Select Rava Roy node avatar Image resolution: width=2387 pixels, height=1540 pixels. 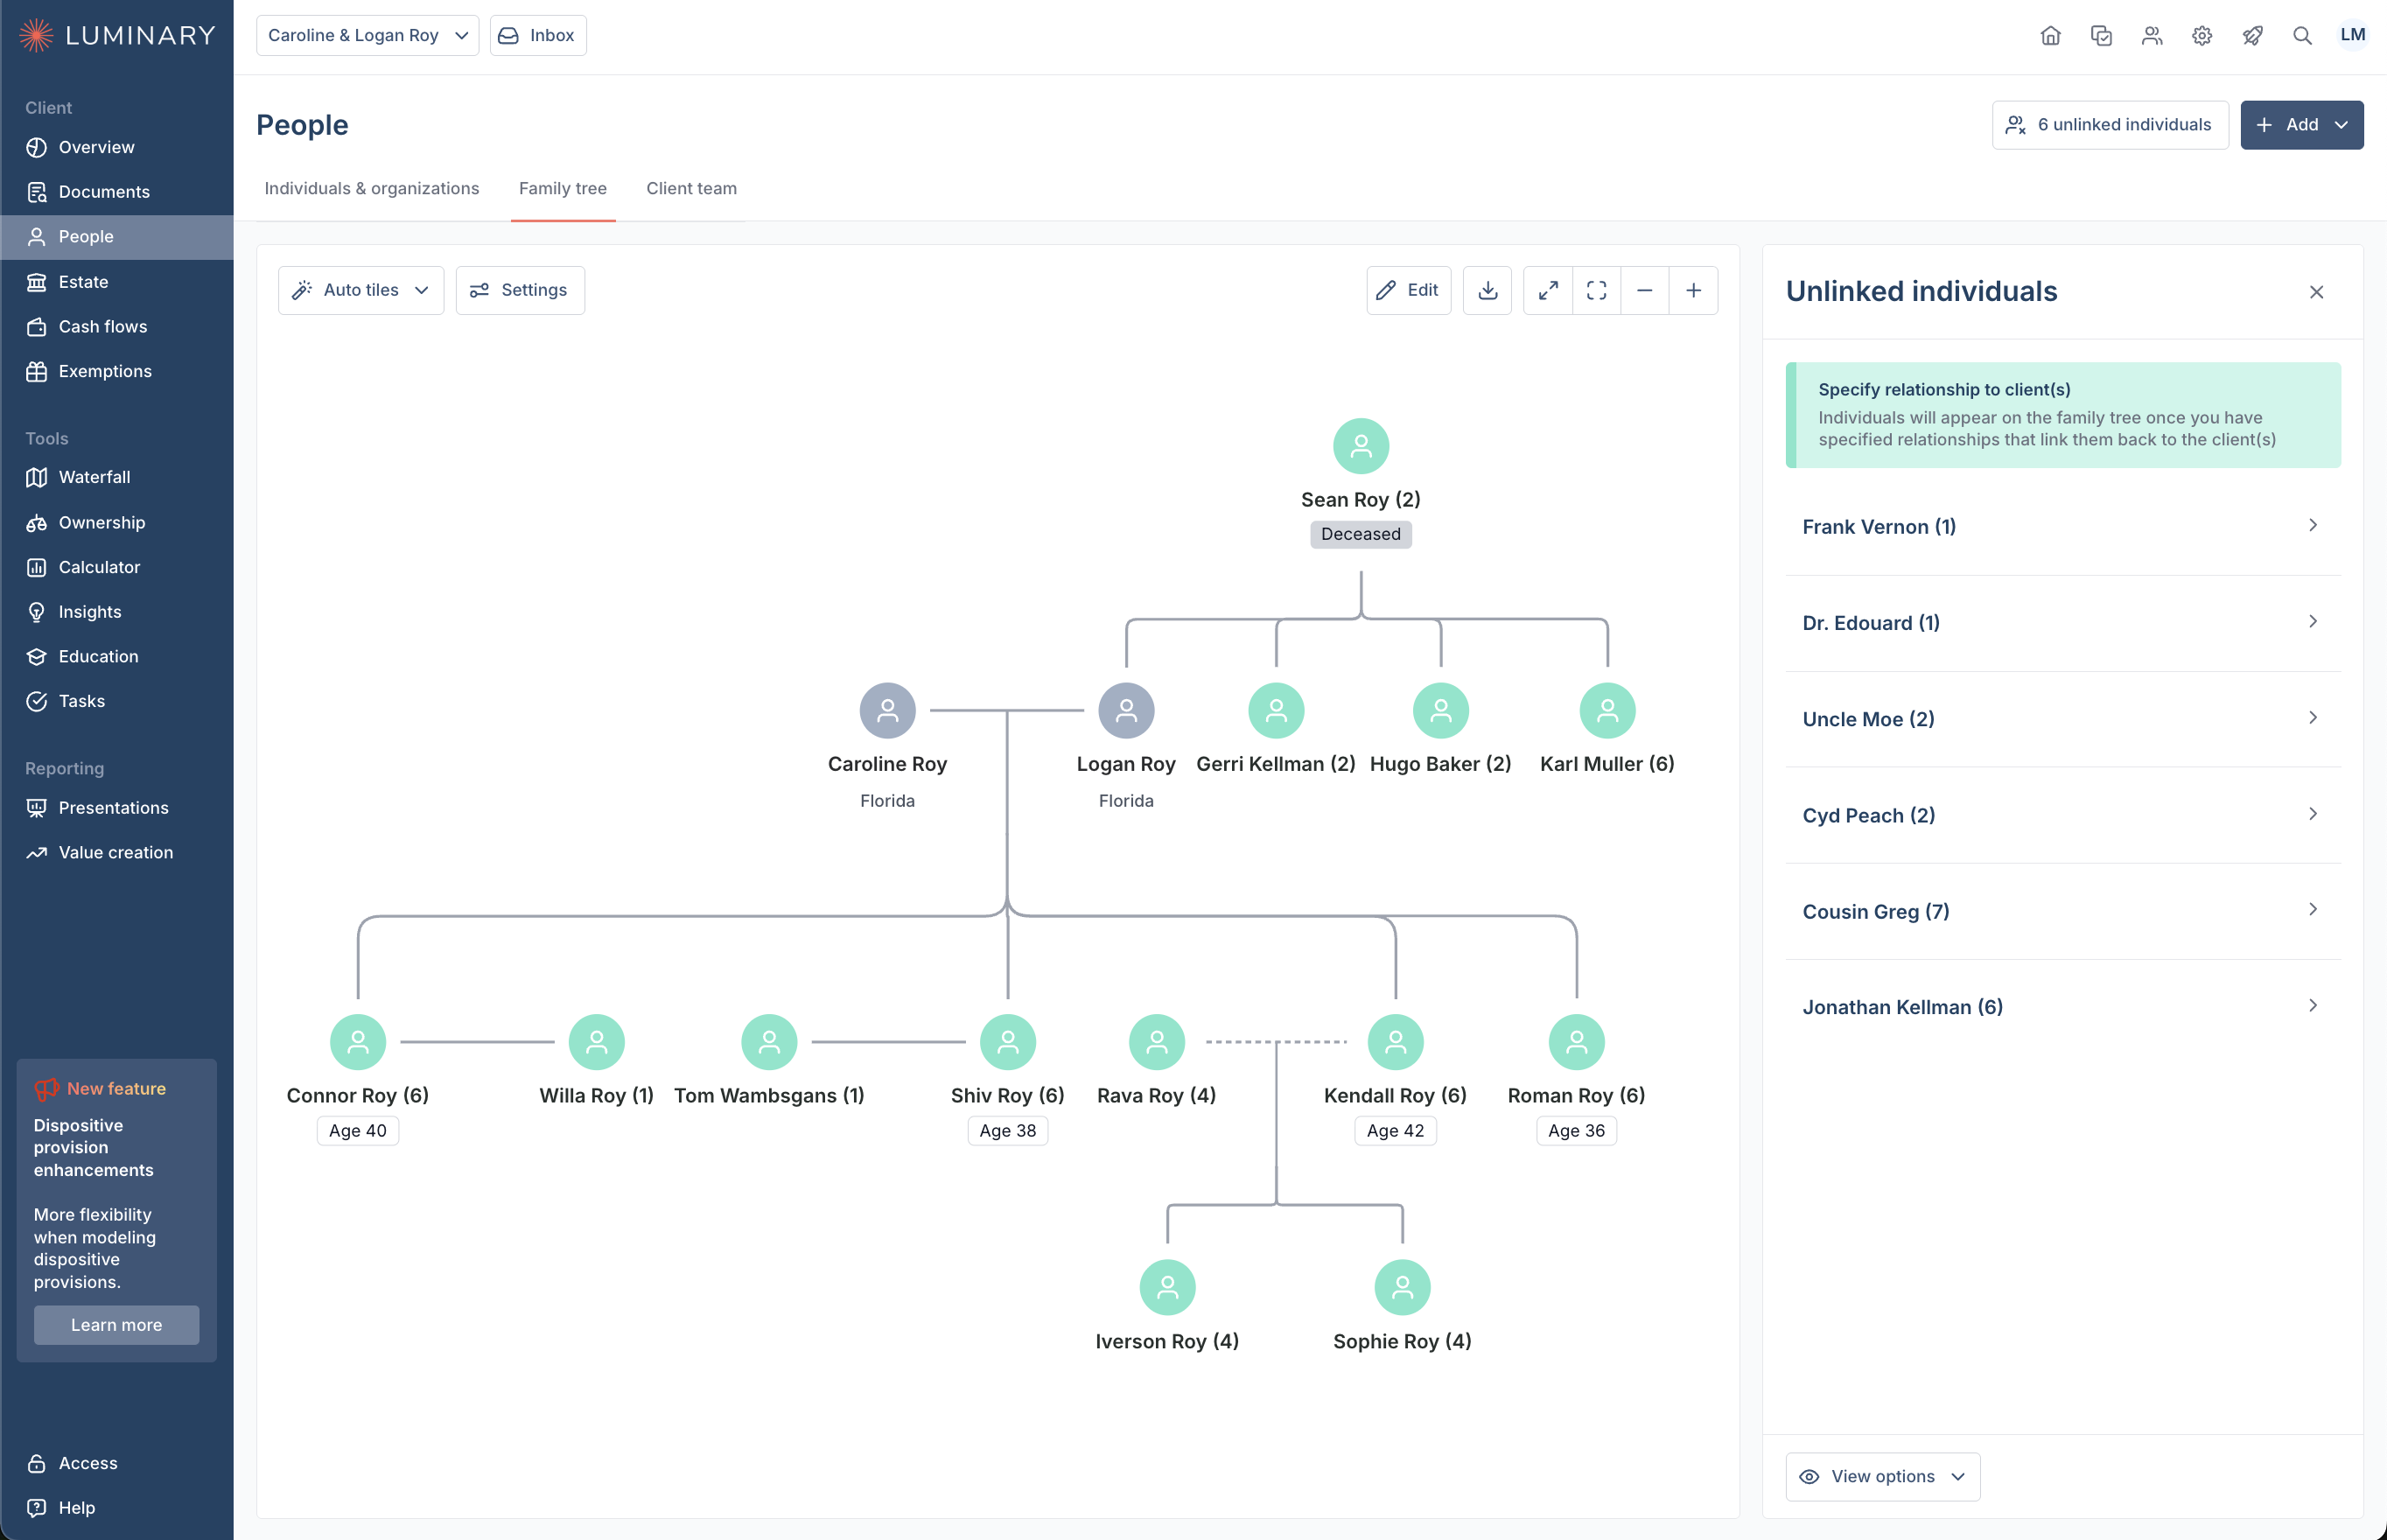pyautogui.click(x=1156, y=1042)
